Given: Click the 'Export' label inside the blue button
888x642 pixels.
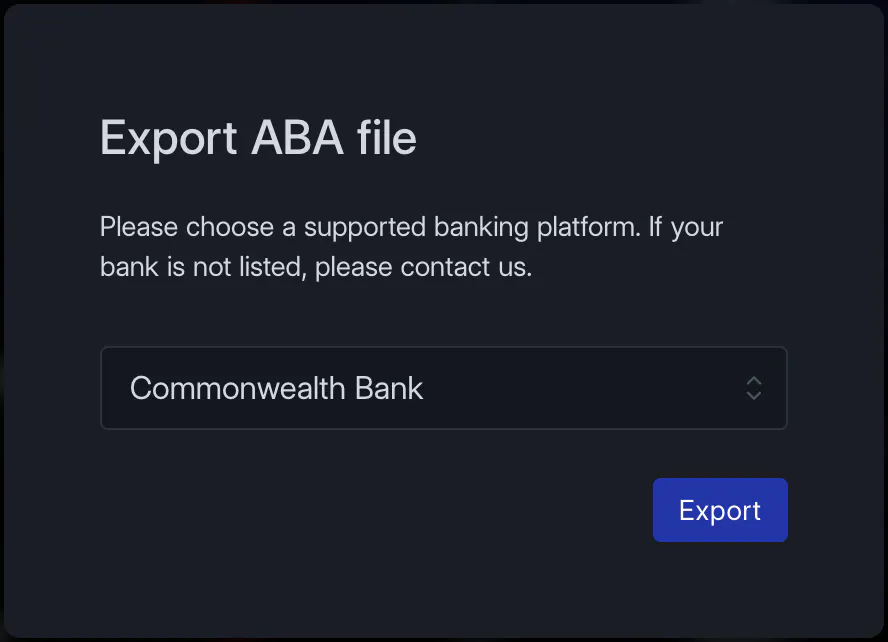Looking at the screenshot, I should point(720,511).
